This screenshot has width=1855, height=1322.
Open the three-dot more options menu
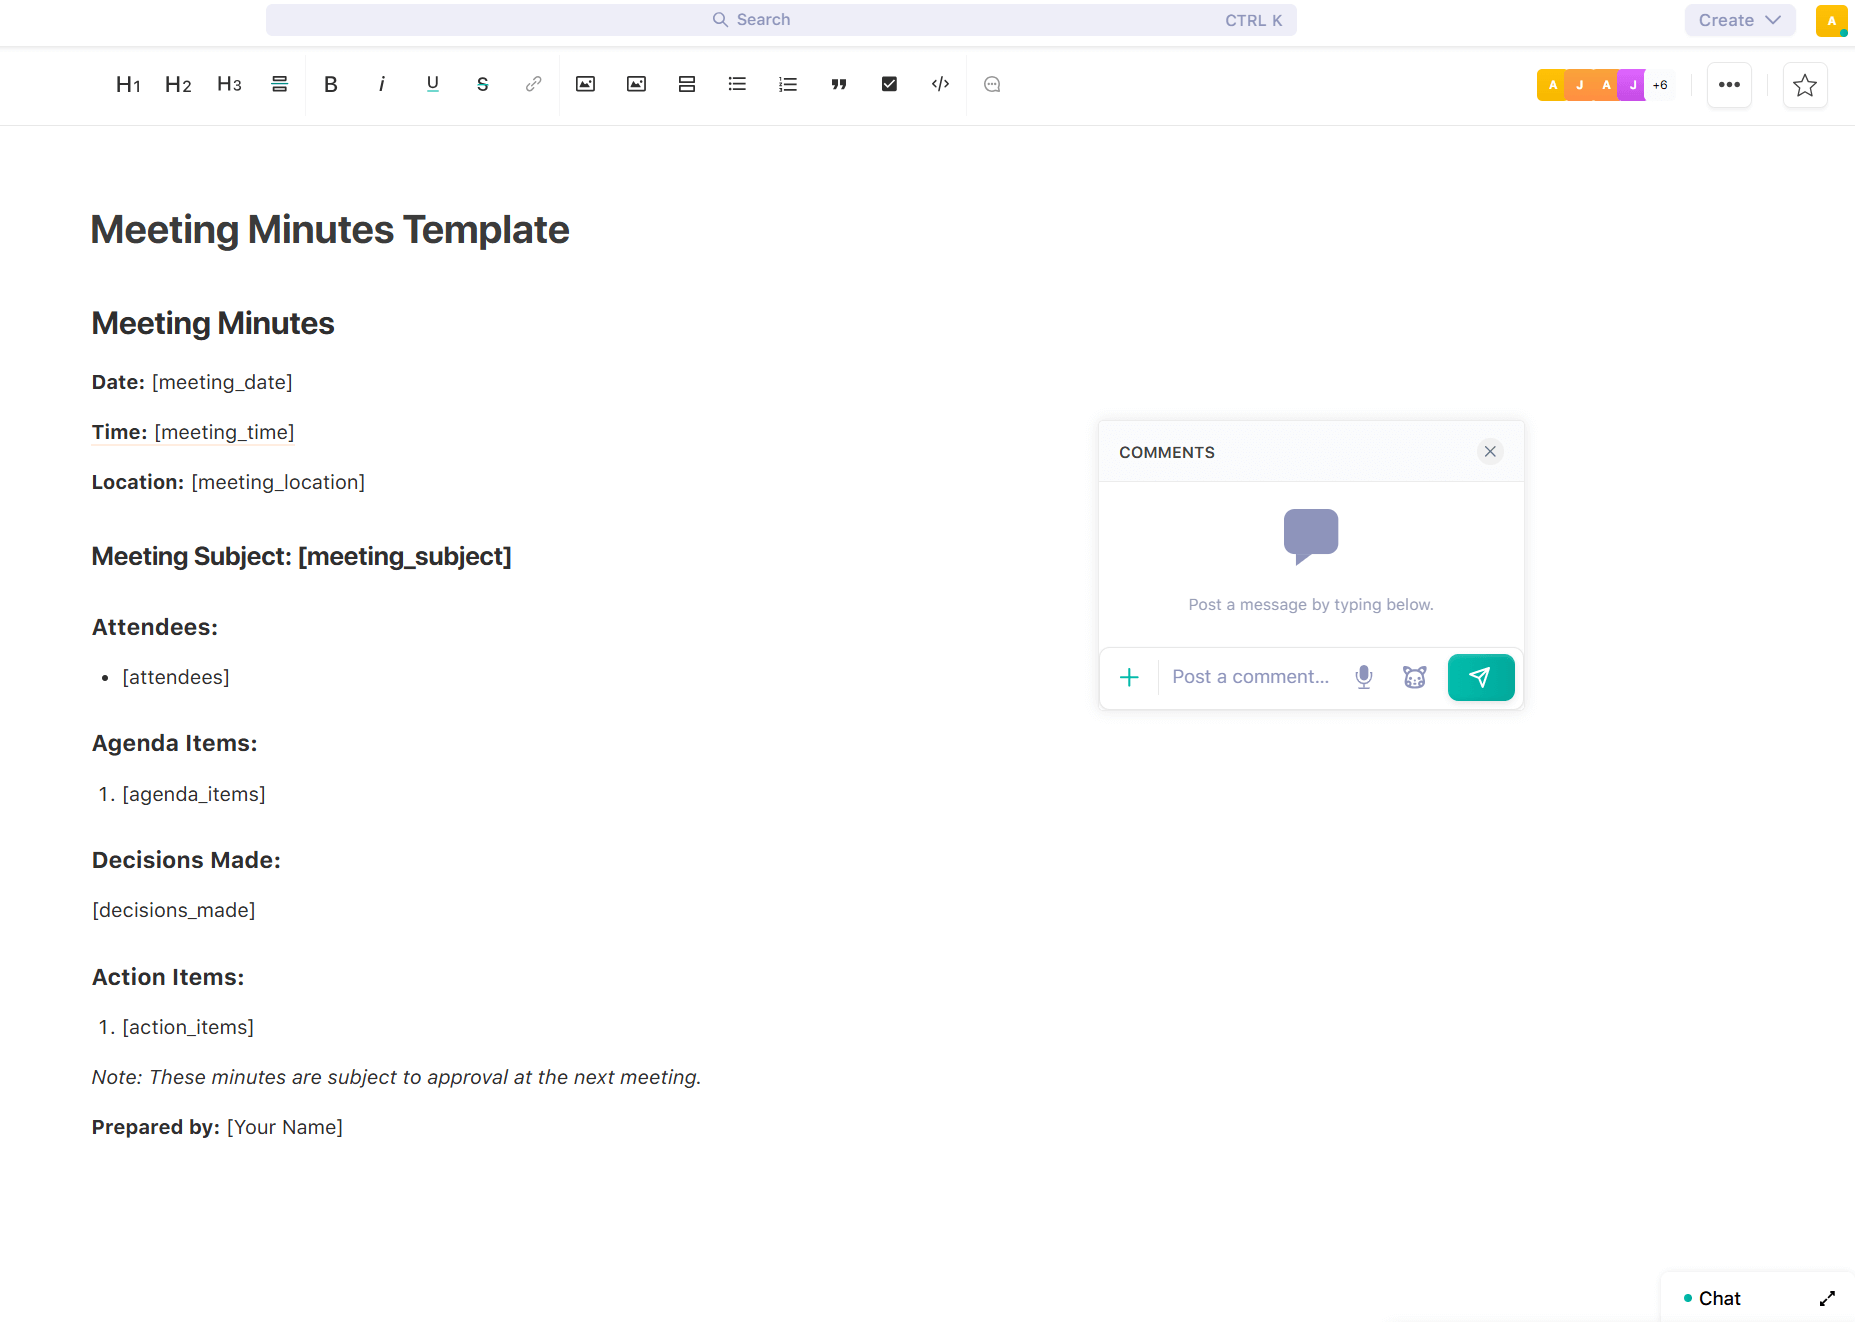pyautogui.click(x=1729, y=85)
